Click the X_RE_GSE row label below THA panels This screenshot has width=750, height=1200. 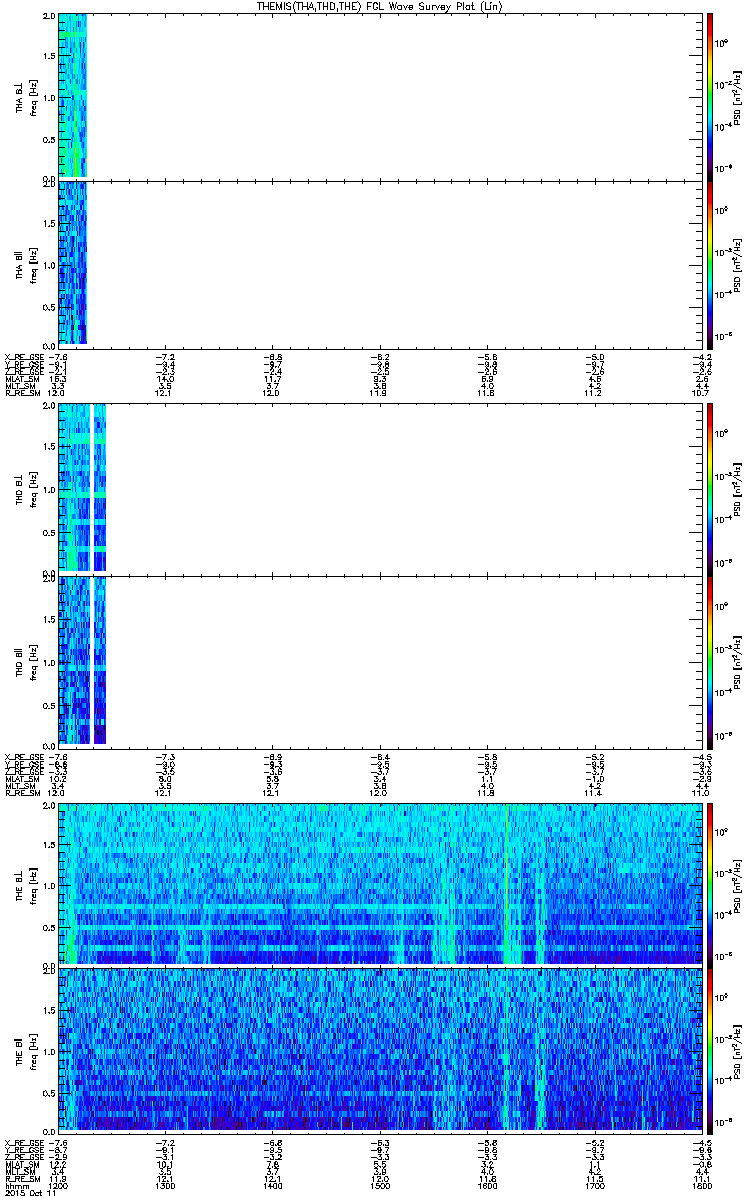22,356
